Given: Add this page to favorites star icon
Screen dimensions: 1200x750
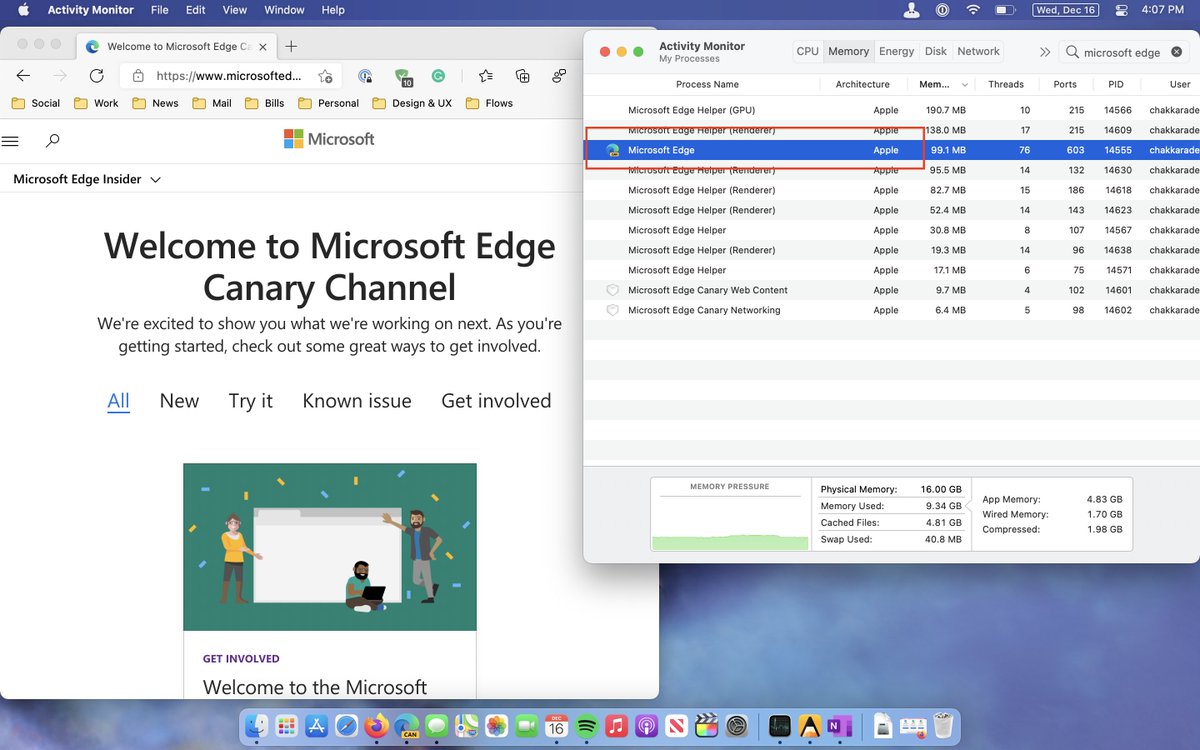Looking at the screenshot, I should click(x=325, y=76).
